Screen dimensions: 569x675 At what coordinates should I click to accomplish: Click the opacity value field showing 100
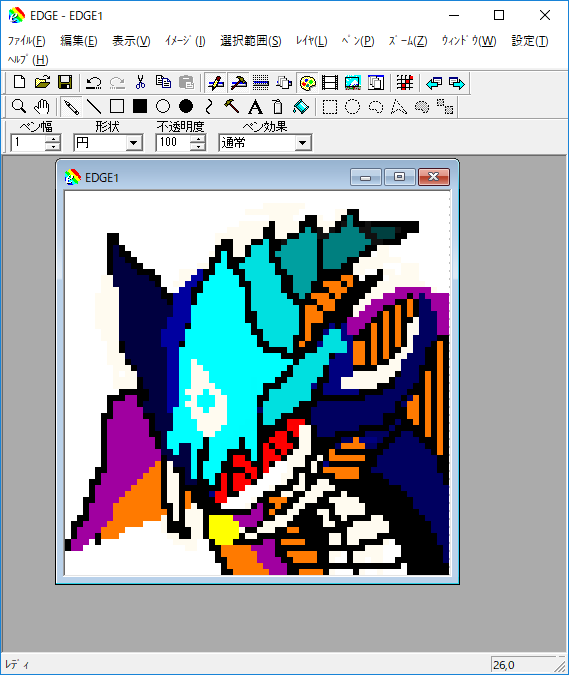click(173, 142)
